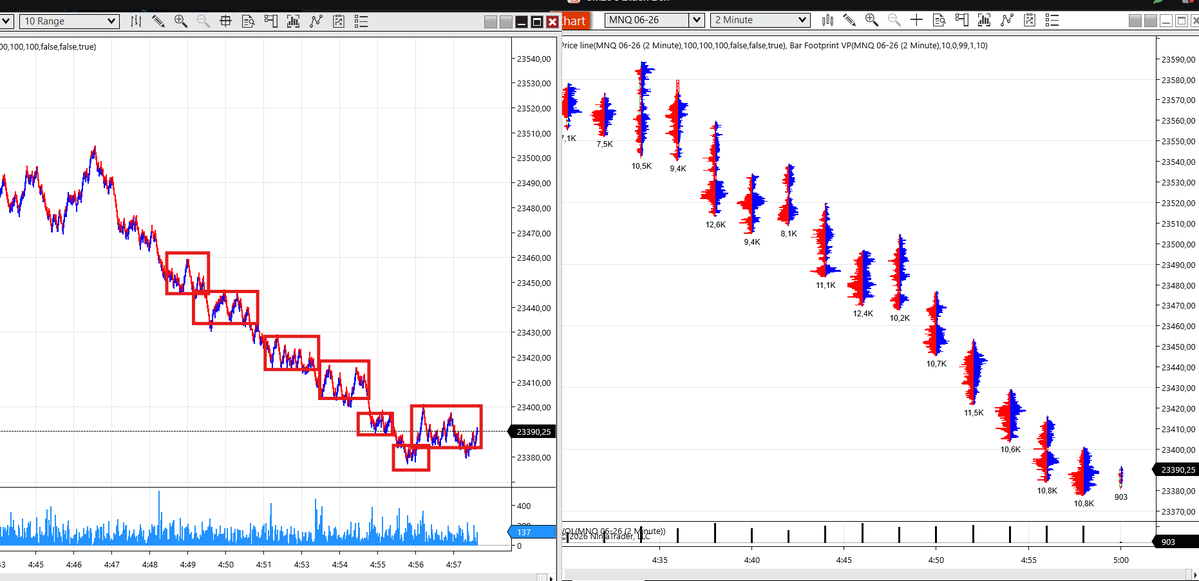Open Strategies dialog in 10 Range chart

339,21
